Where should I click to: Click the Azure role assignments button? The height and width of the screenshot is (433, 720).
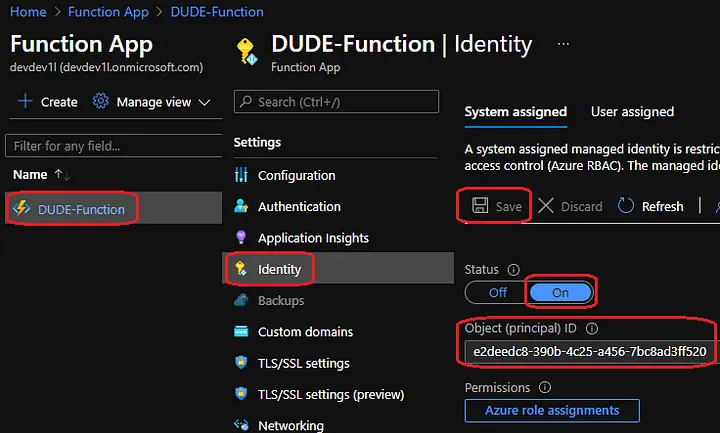click(552, 410)
